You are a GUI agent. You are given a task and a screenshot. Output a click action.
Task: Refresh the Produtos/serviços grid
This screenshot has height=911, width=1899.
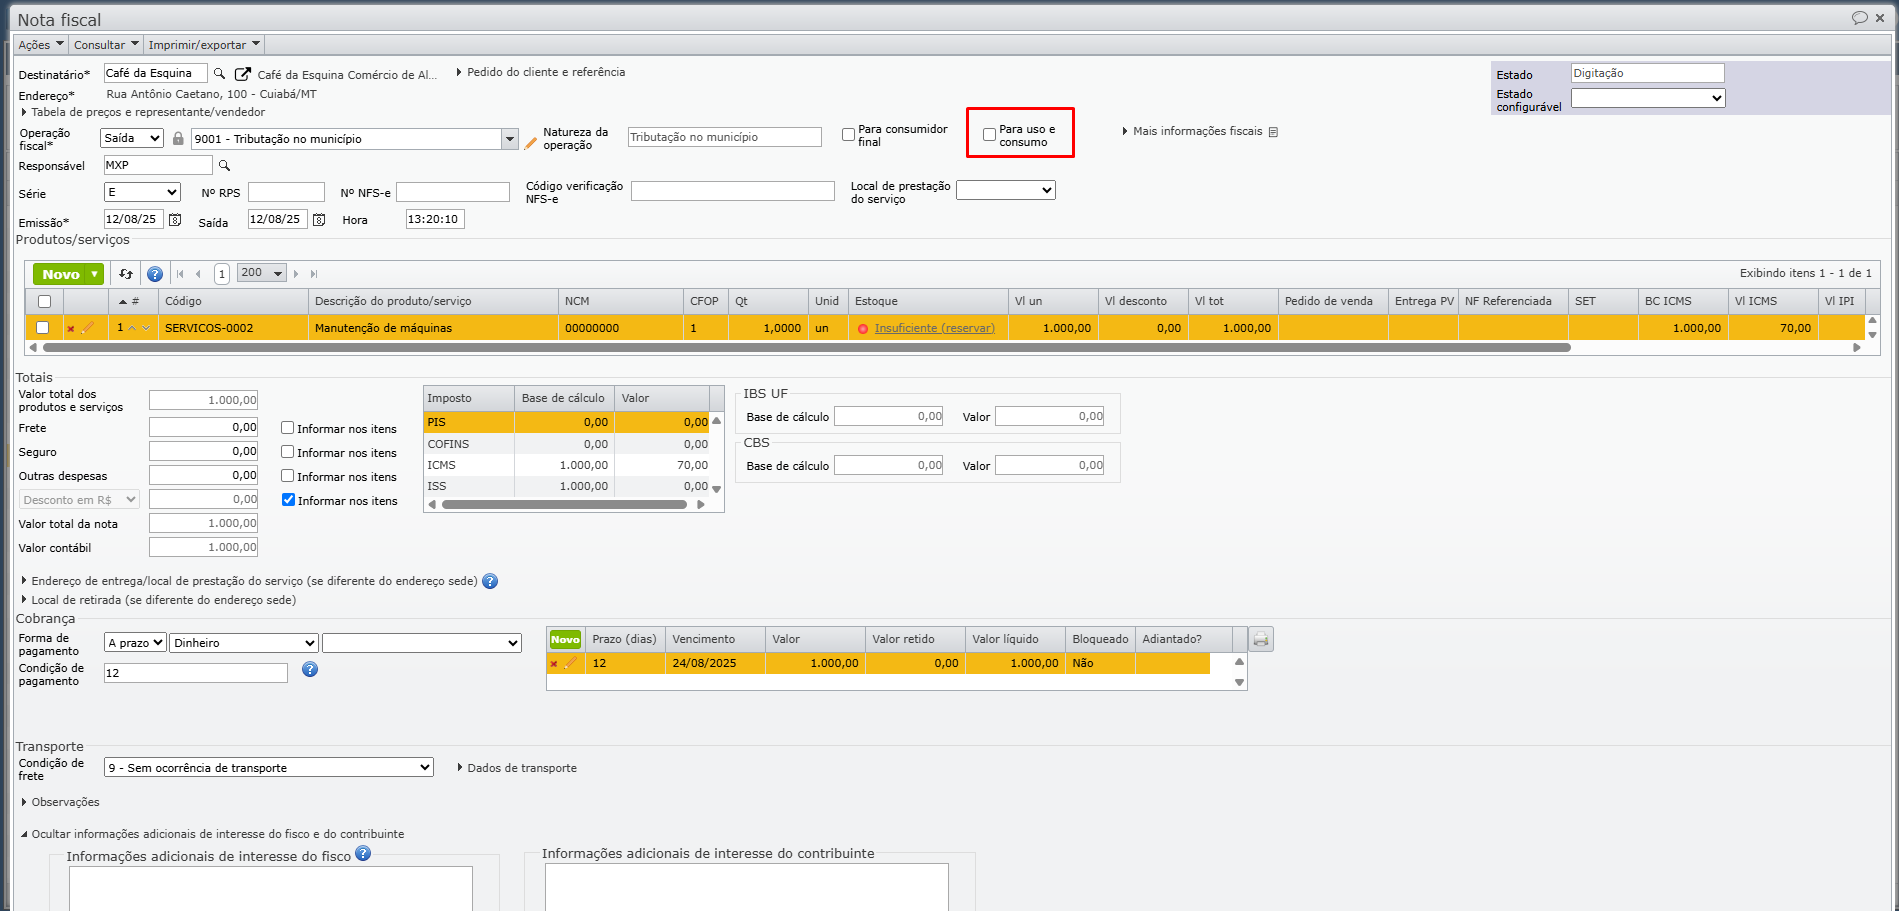[126, 273]
